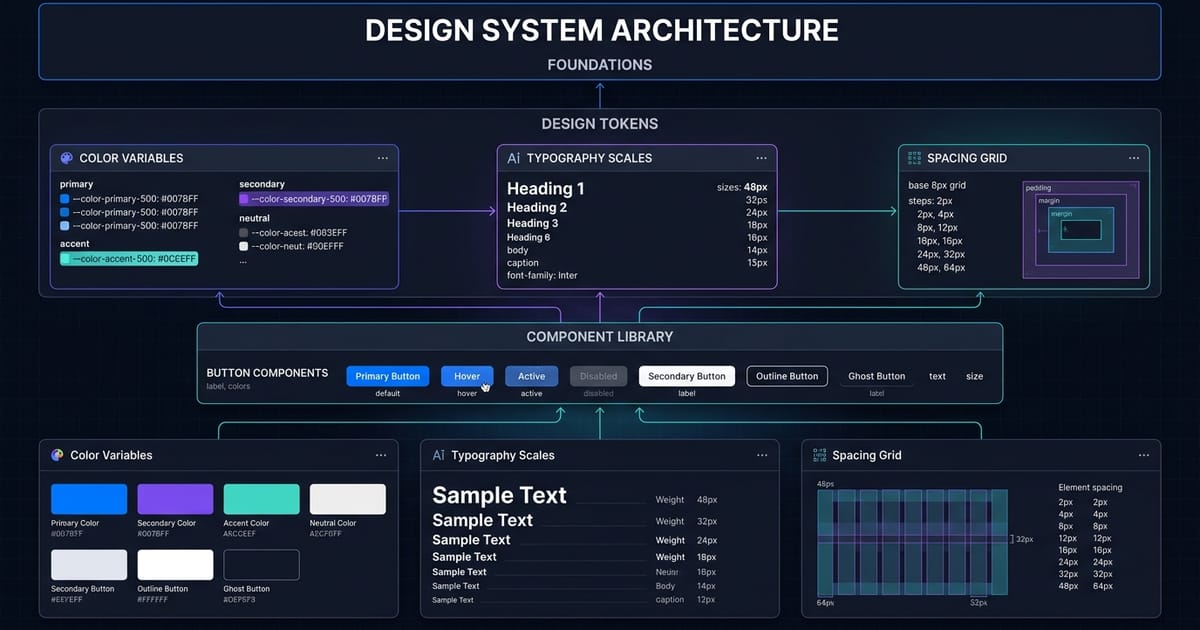Image resolution: width=1200 pixels, height=630 pixels.
Task: Select the 'size' option in button components row
Action: (974, 376)
